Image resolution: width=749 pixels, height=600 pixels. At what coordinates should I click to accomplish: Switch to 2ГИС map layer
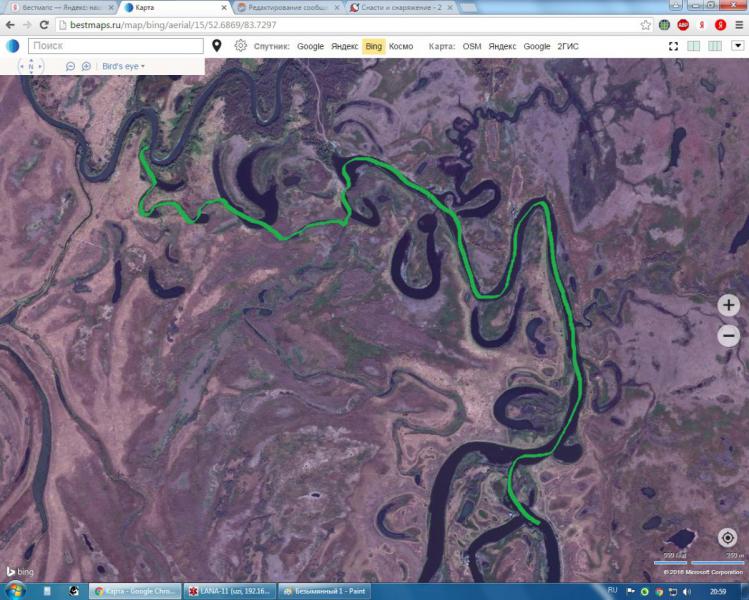pyautogui.click(x=568, y=46)
